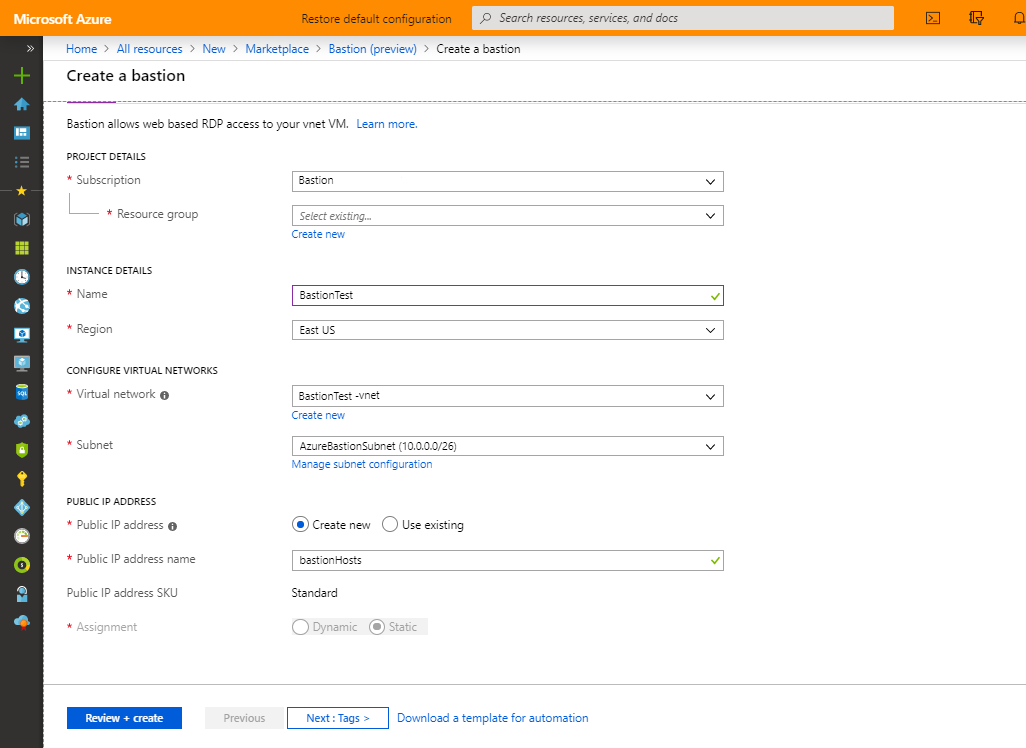
Task: Click the Name field containing BastionTest
Action: [x=507, y=295]
